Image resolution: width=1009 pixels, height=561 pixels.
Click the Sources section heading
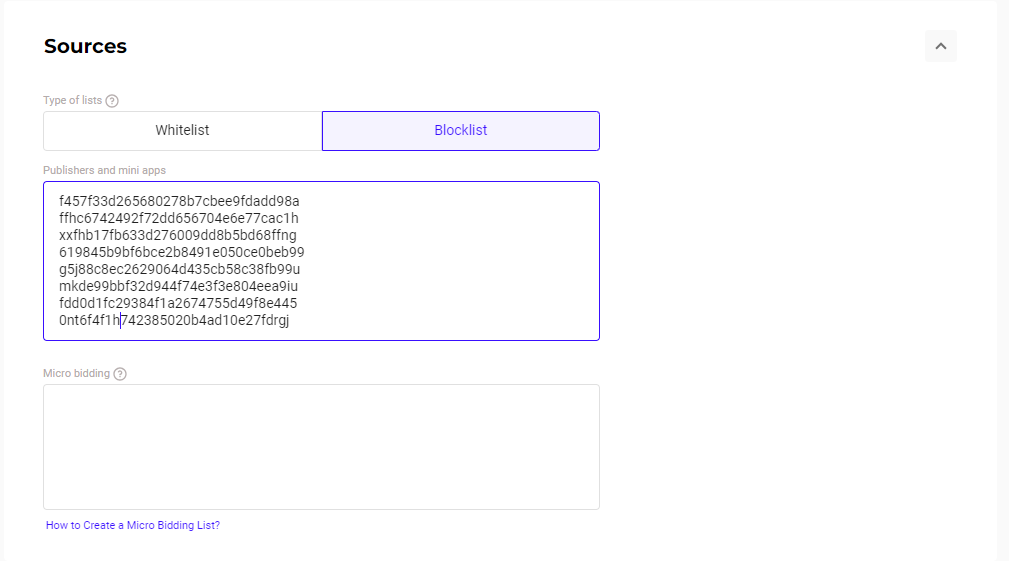pos(85,47)
